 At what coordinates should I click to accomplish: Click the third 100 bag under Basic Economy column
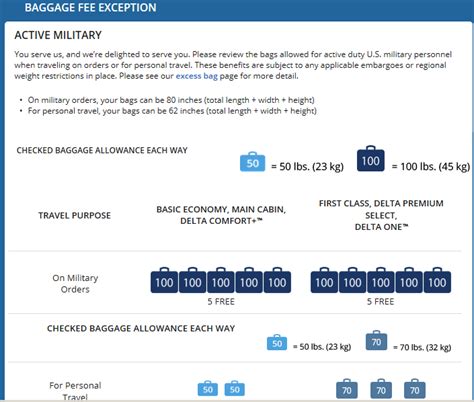221,280
